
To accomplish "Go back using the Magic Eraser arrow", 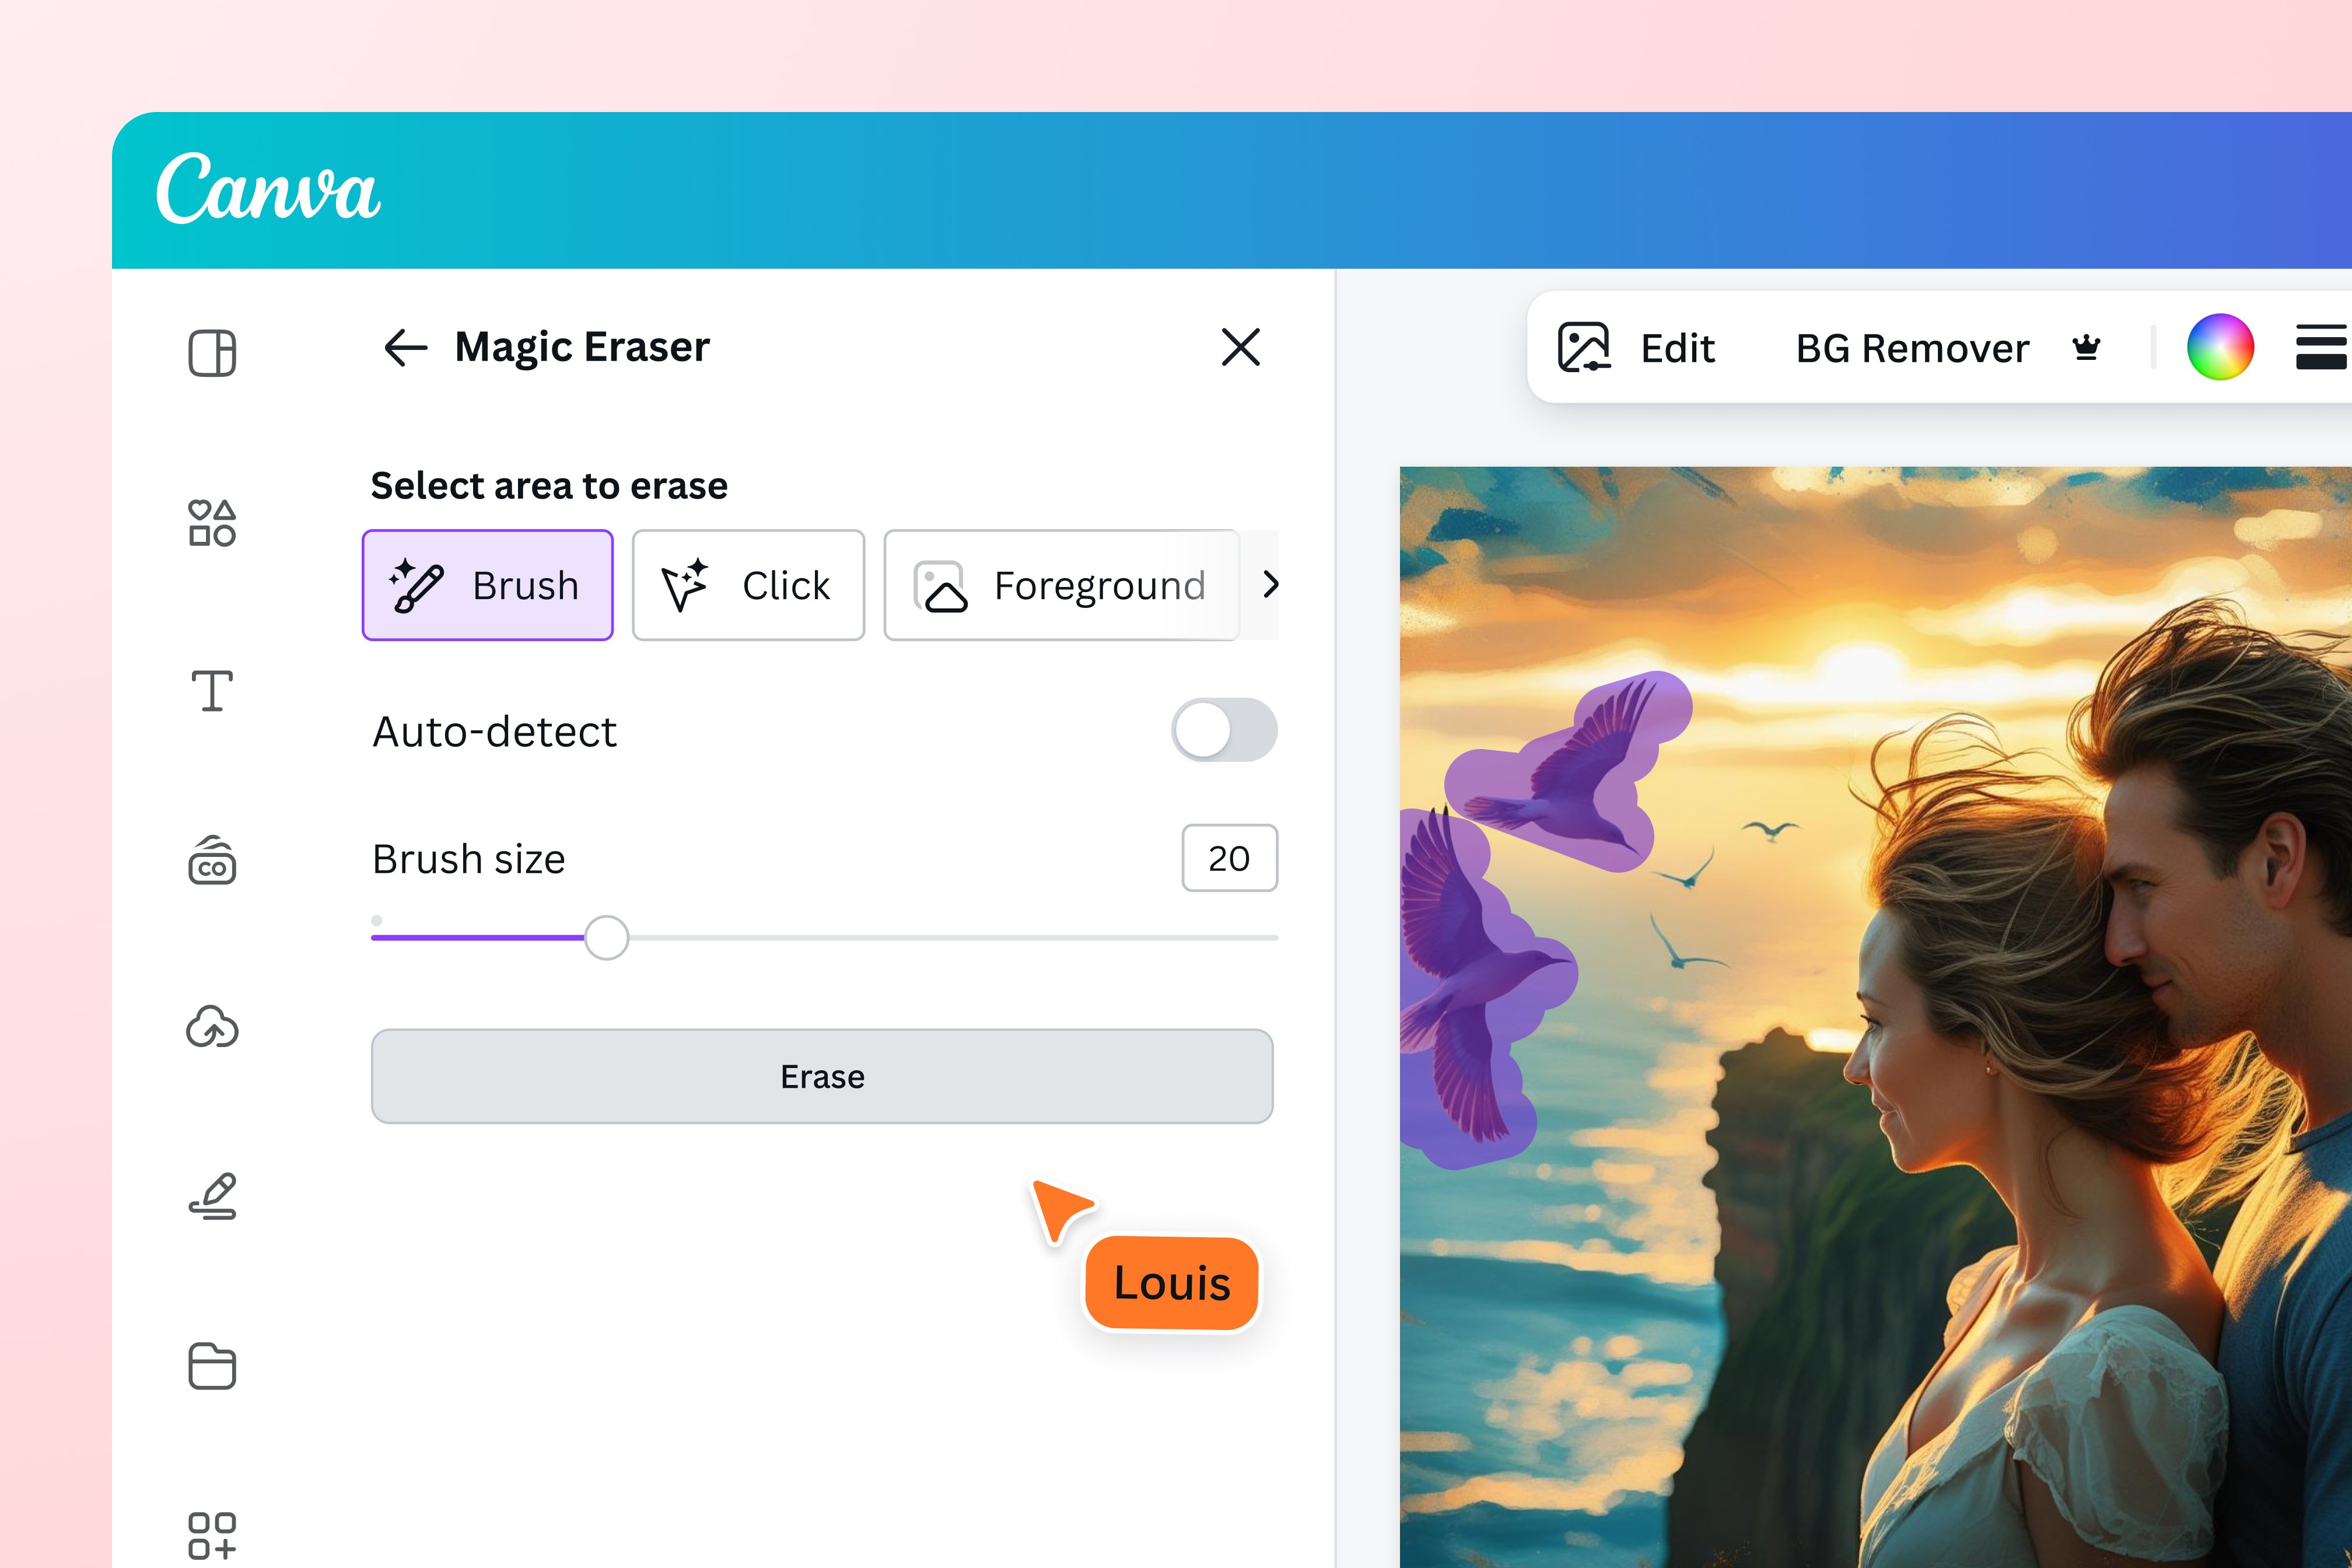I will [405, 348].
